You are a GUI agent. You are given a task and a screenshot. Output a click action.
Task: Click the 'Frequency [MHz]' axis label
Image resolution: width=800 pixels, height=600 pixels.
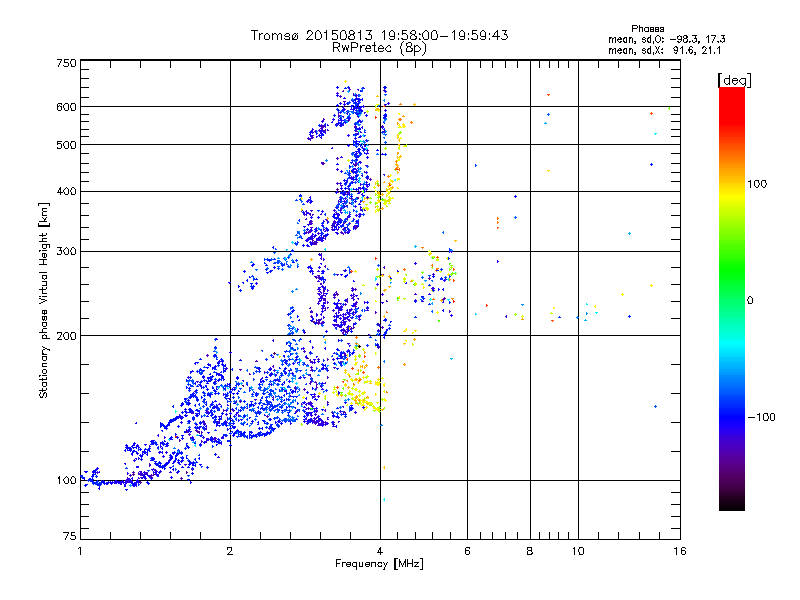[x=379, y=564]
